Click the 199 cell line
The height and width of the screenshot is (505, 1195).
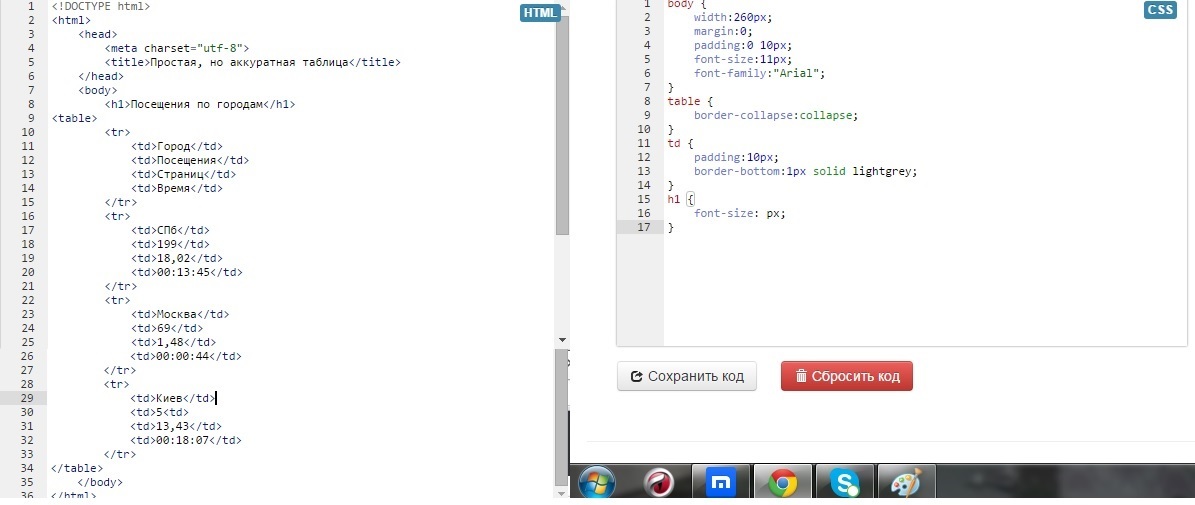(170, 245)
